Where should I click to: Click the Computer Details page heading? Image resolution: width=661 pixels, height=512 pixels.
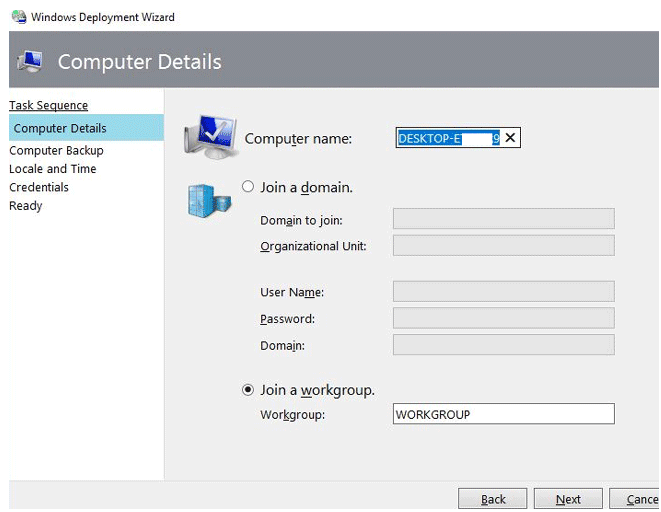coord(140,62)
